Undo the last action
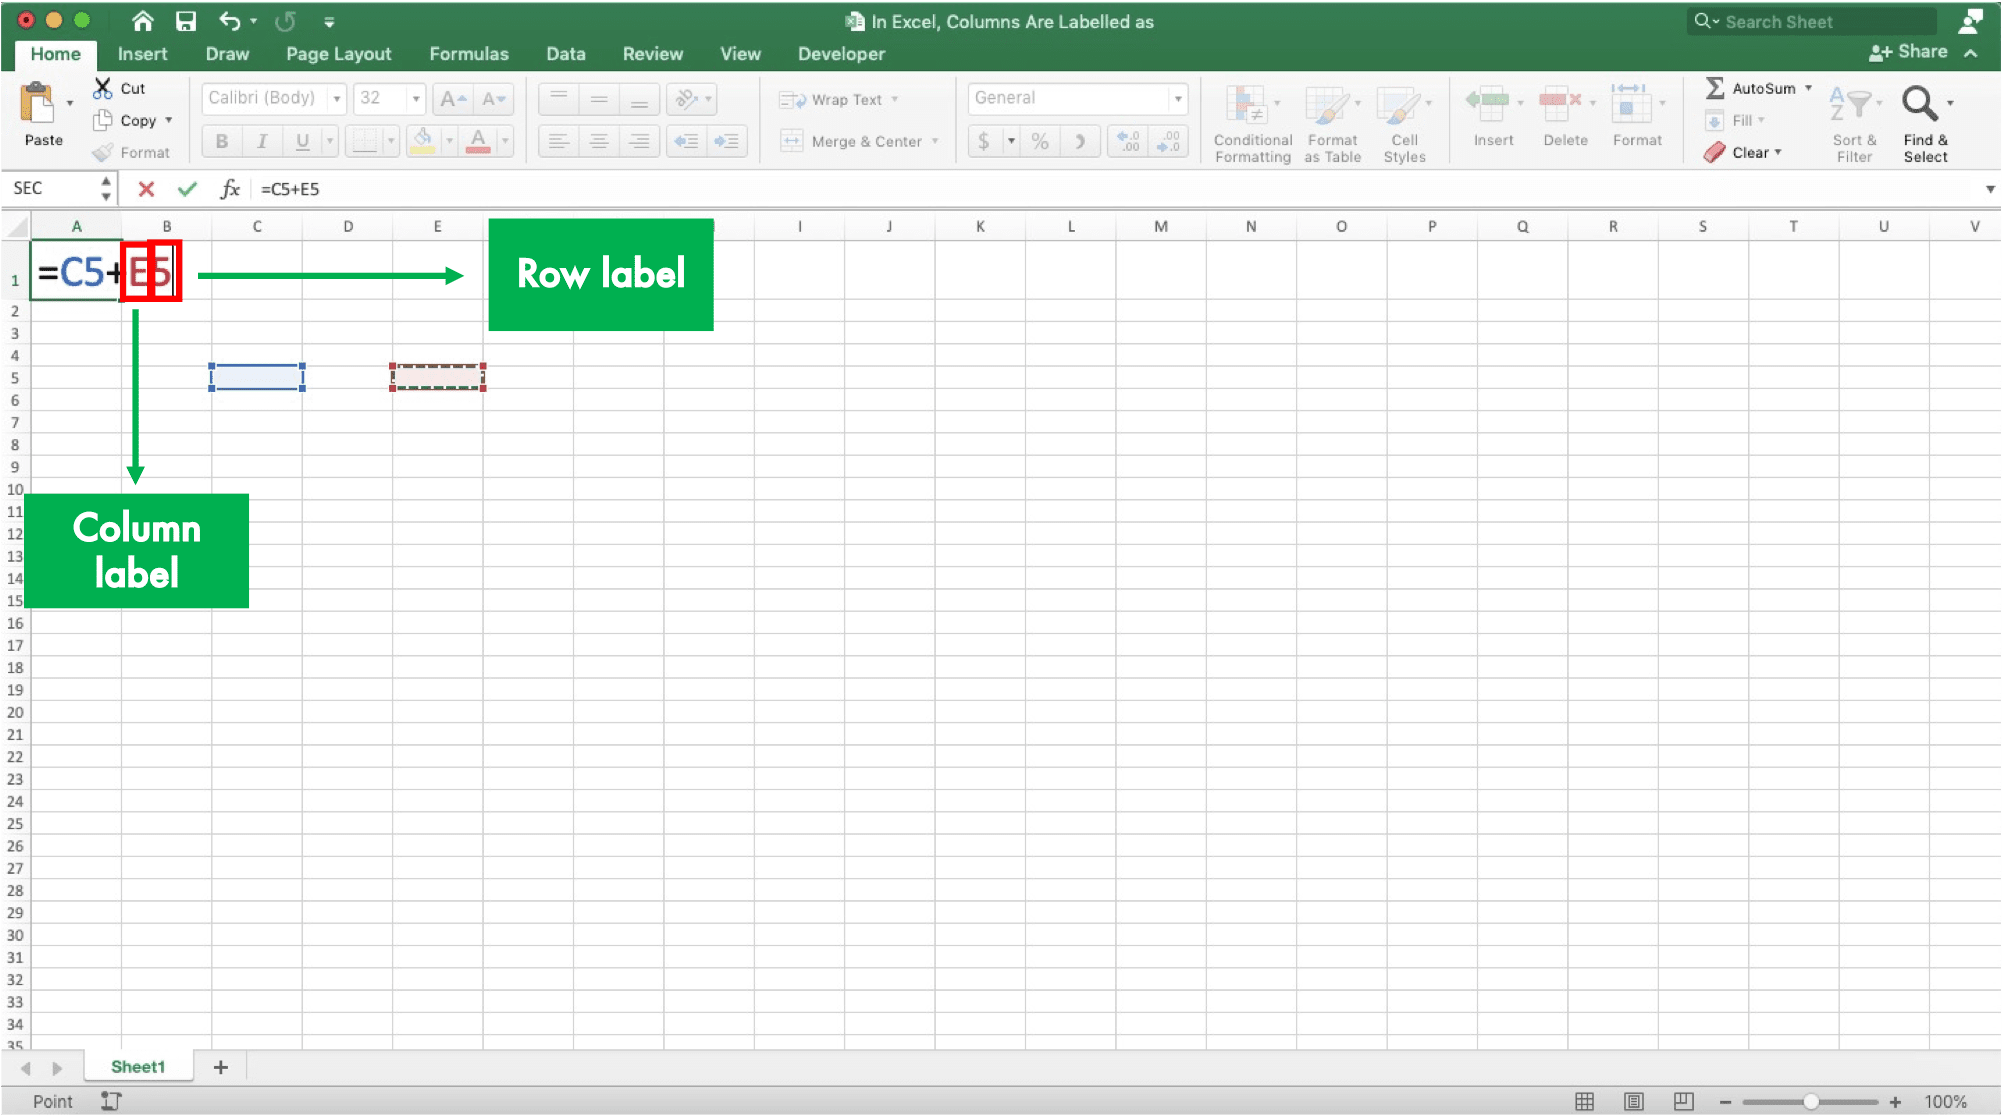This screenshot has width=2002, height=1116. [x=230, y=21]
